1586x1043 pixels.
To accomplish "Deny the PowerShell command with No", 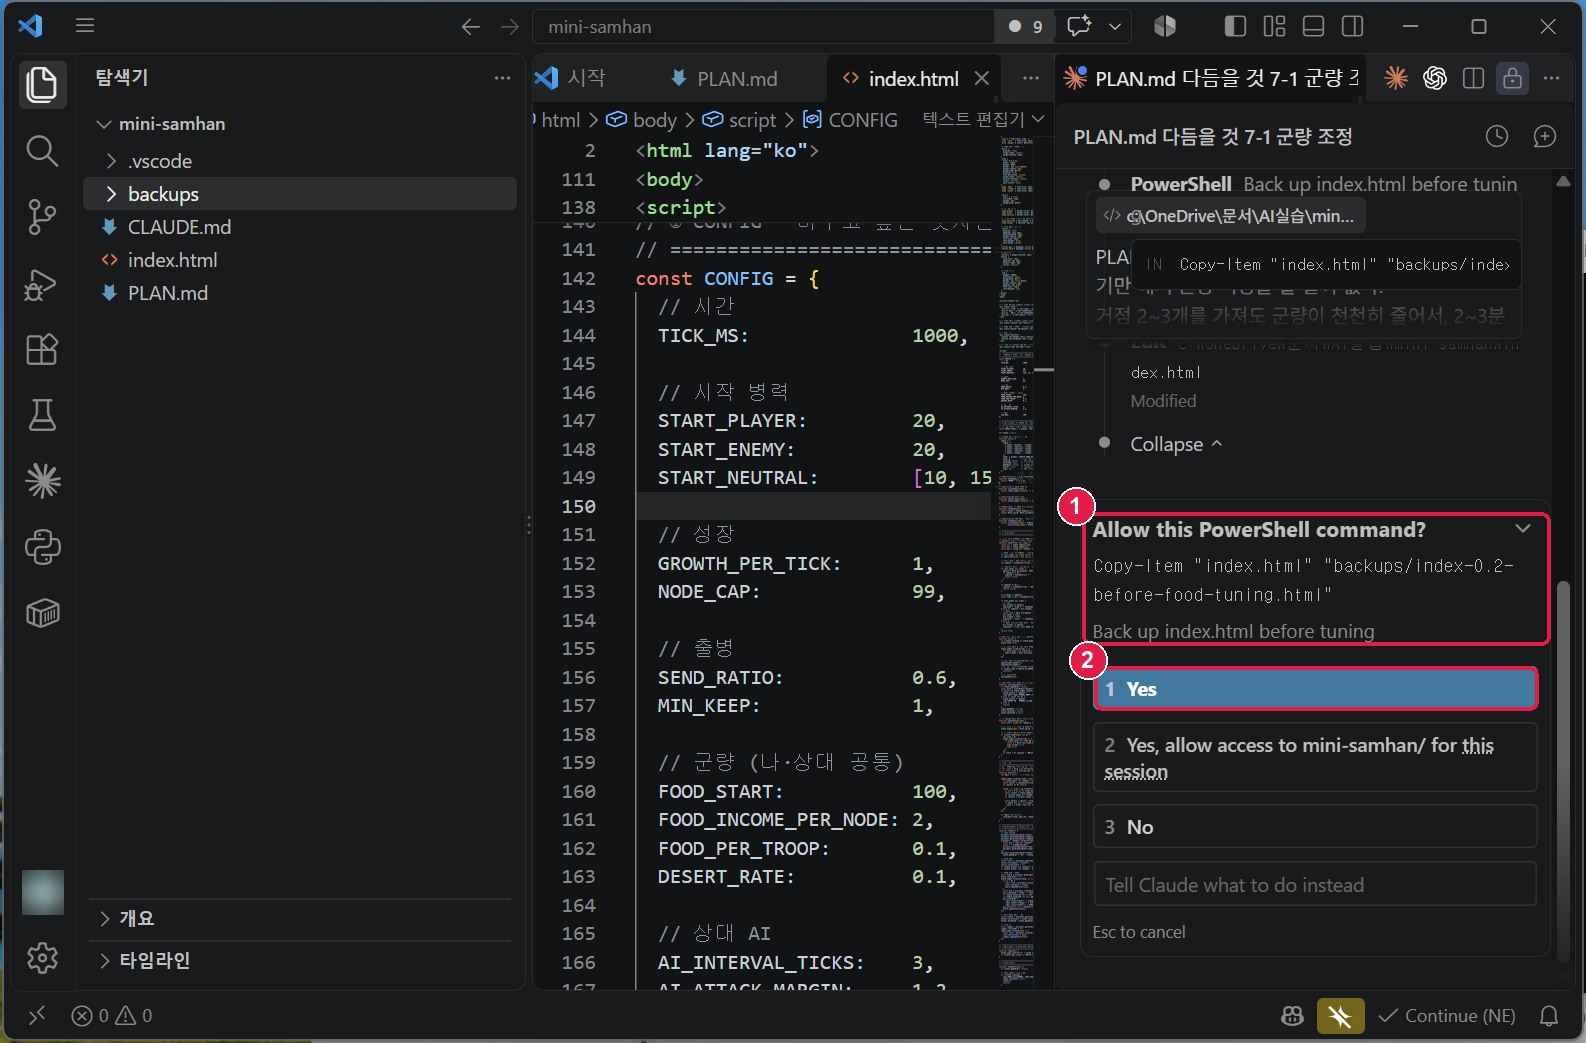I will coord(1315,827).
